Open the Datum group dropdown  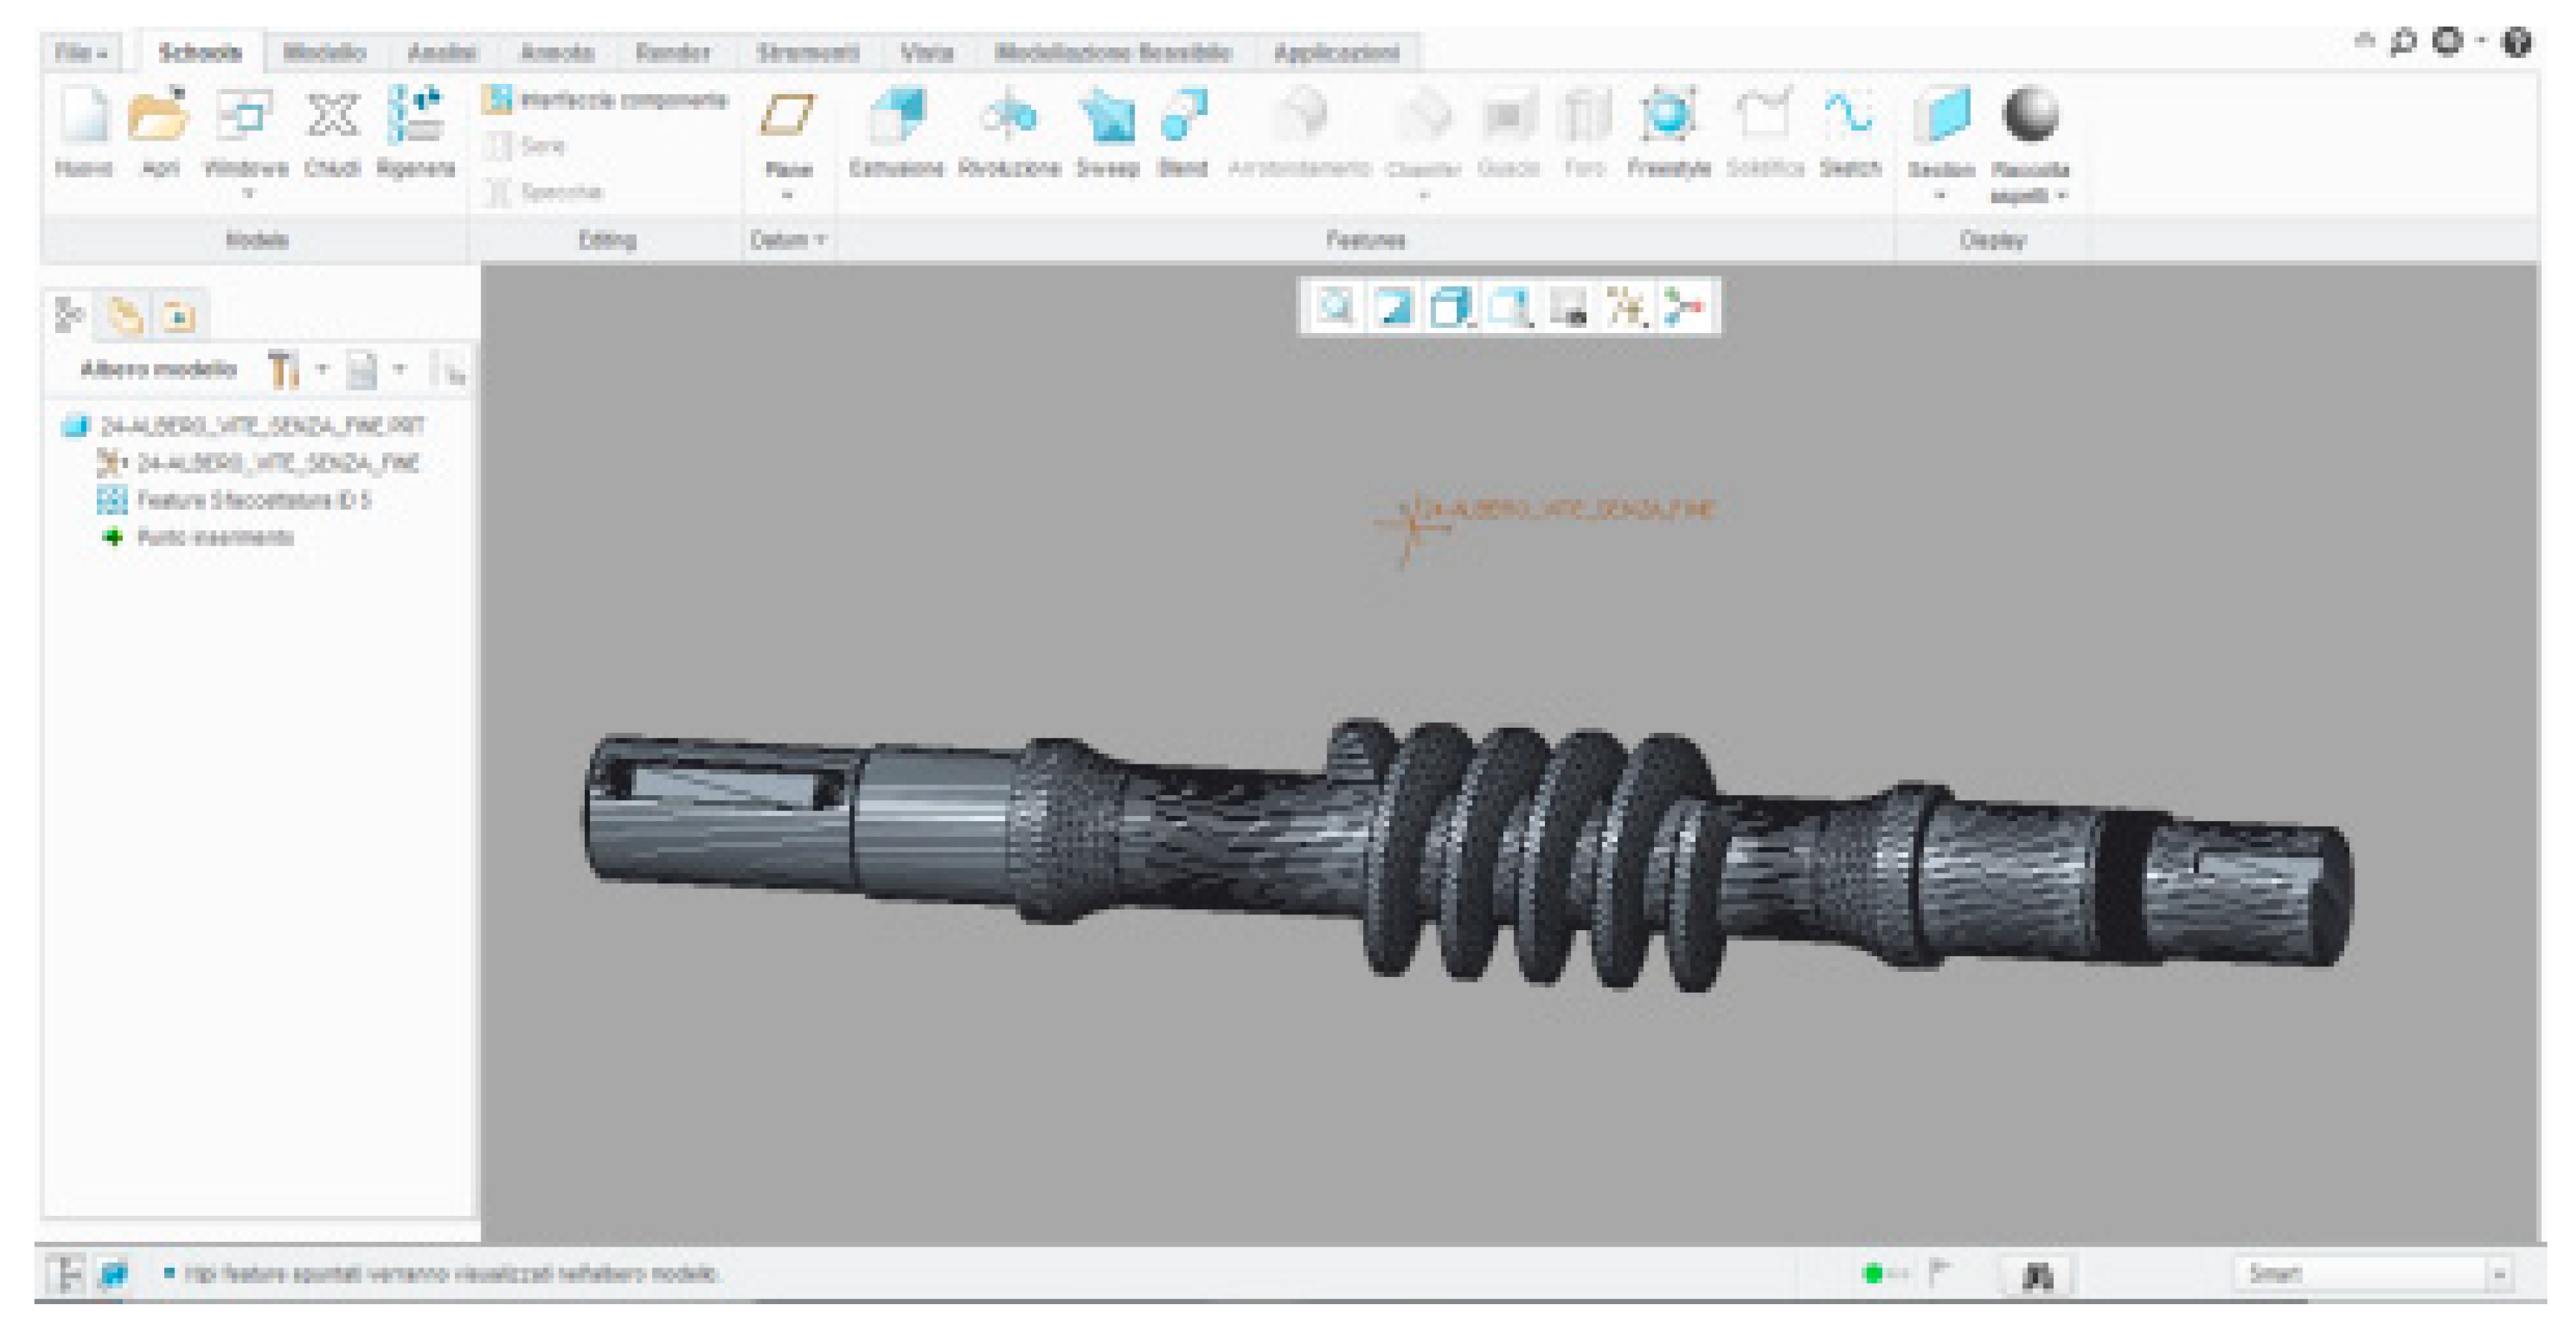coord(788,240)
